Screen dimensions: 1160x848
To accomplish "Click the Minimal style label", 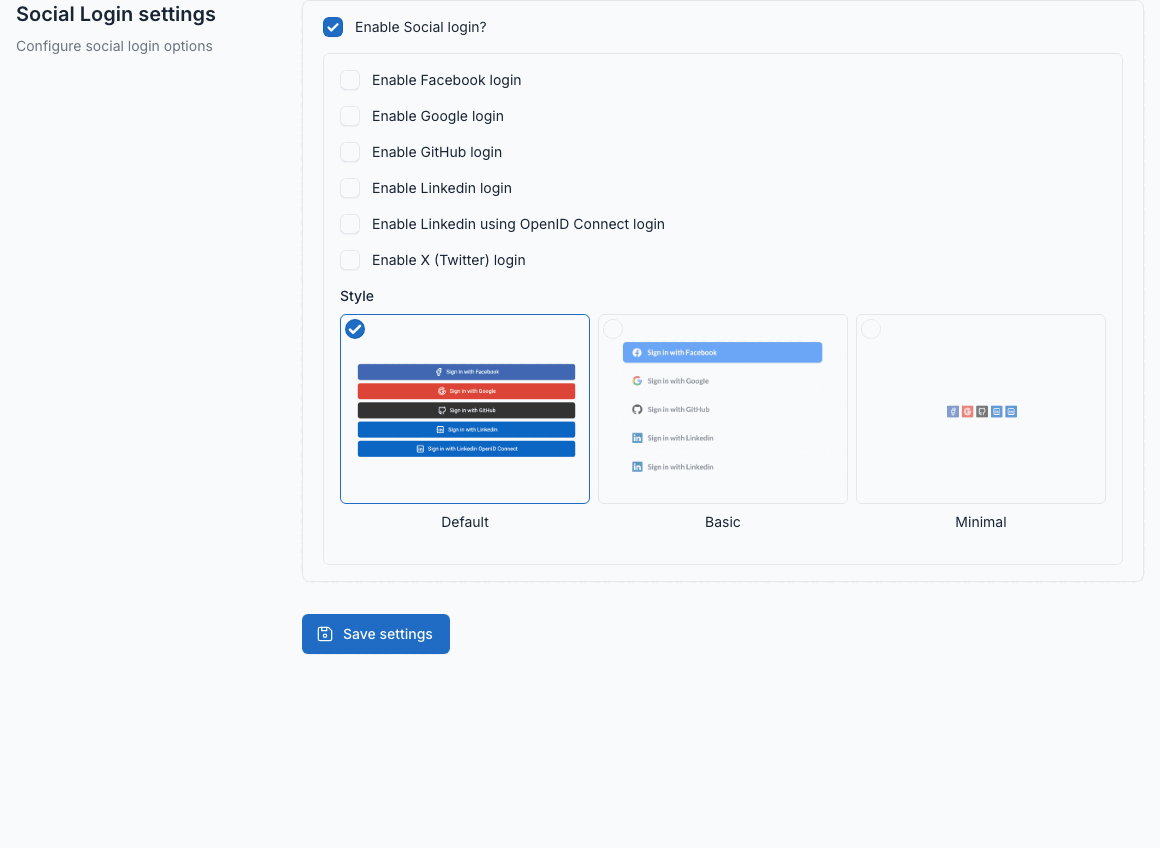I will coord(981,522).
